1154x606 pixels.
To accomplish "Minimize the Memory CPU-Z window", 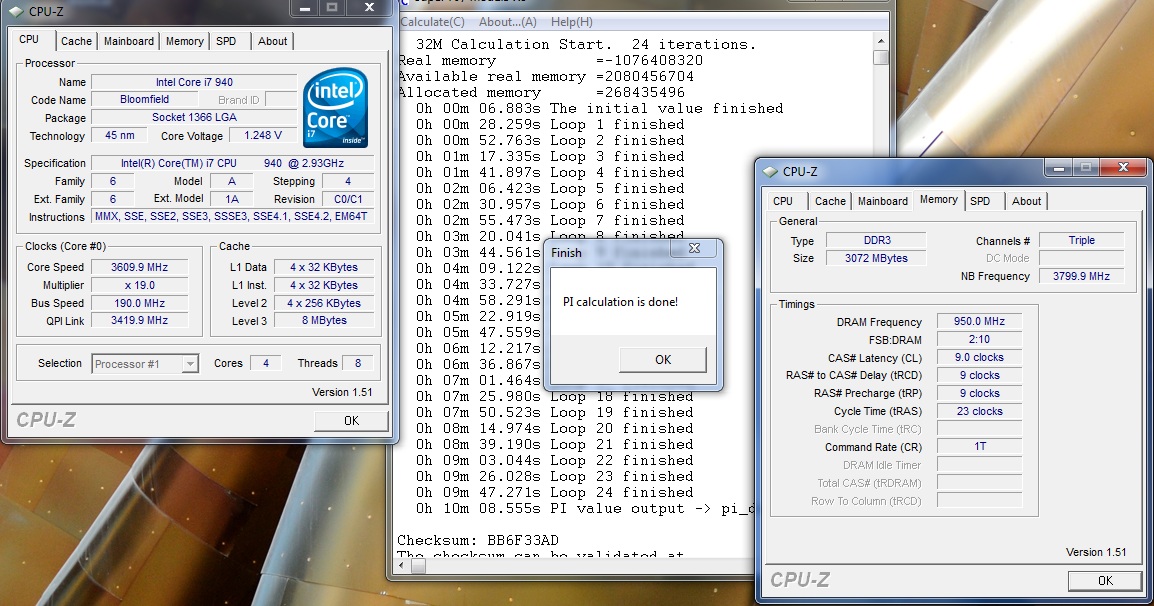I will click(x=1059, y=168).
